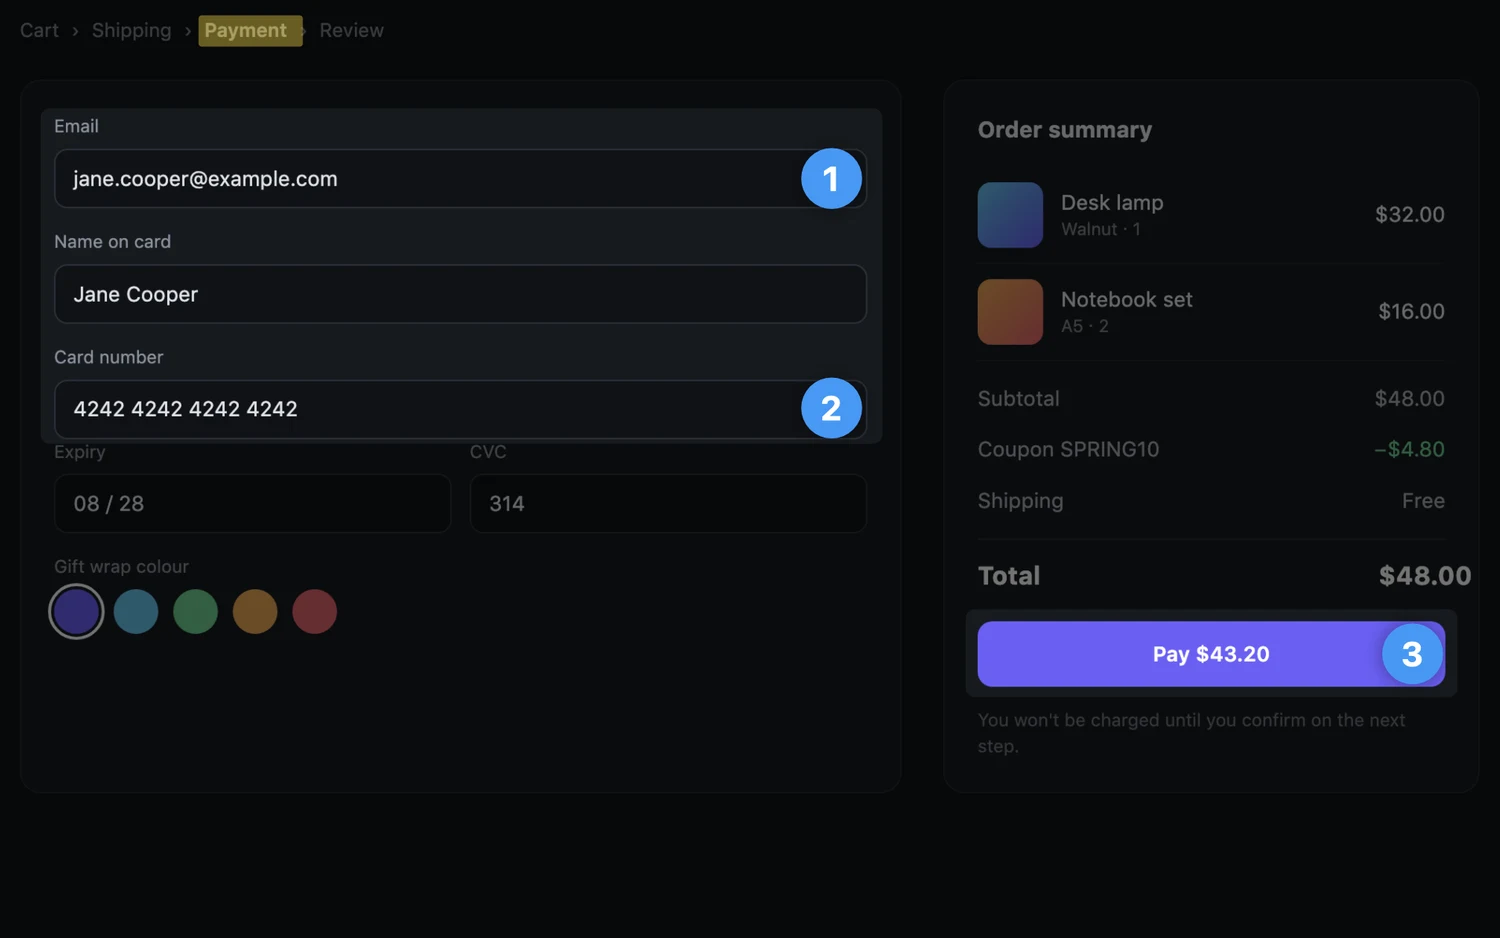Open the Shipping breadcrumb step
Image resolution: width=1500 pixels, height=938 pixels.
pos(131,31)
